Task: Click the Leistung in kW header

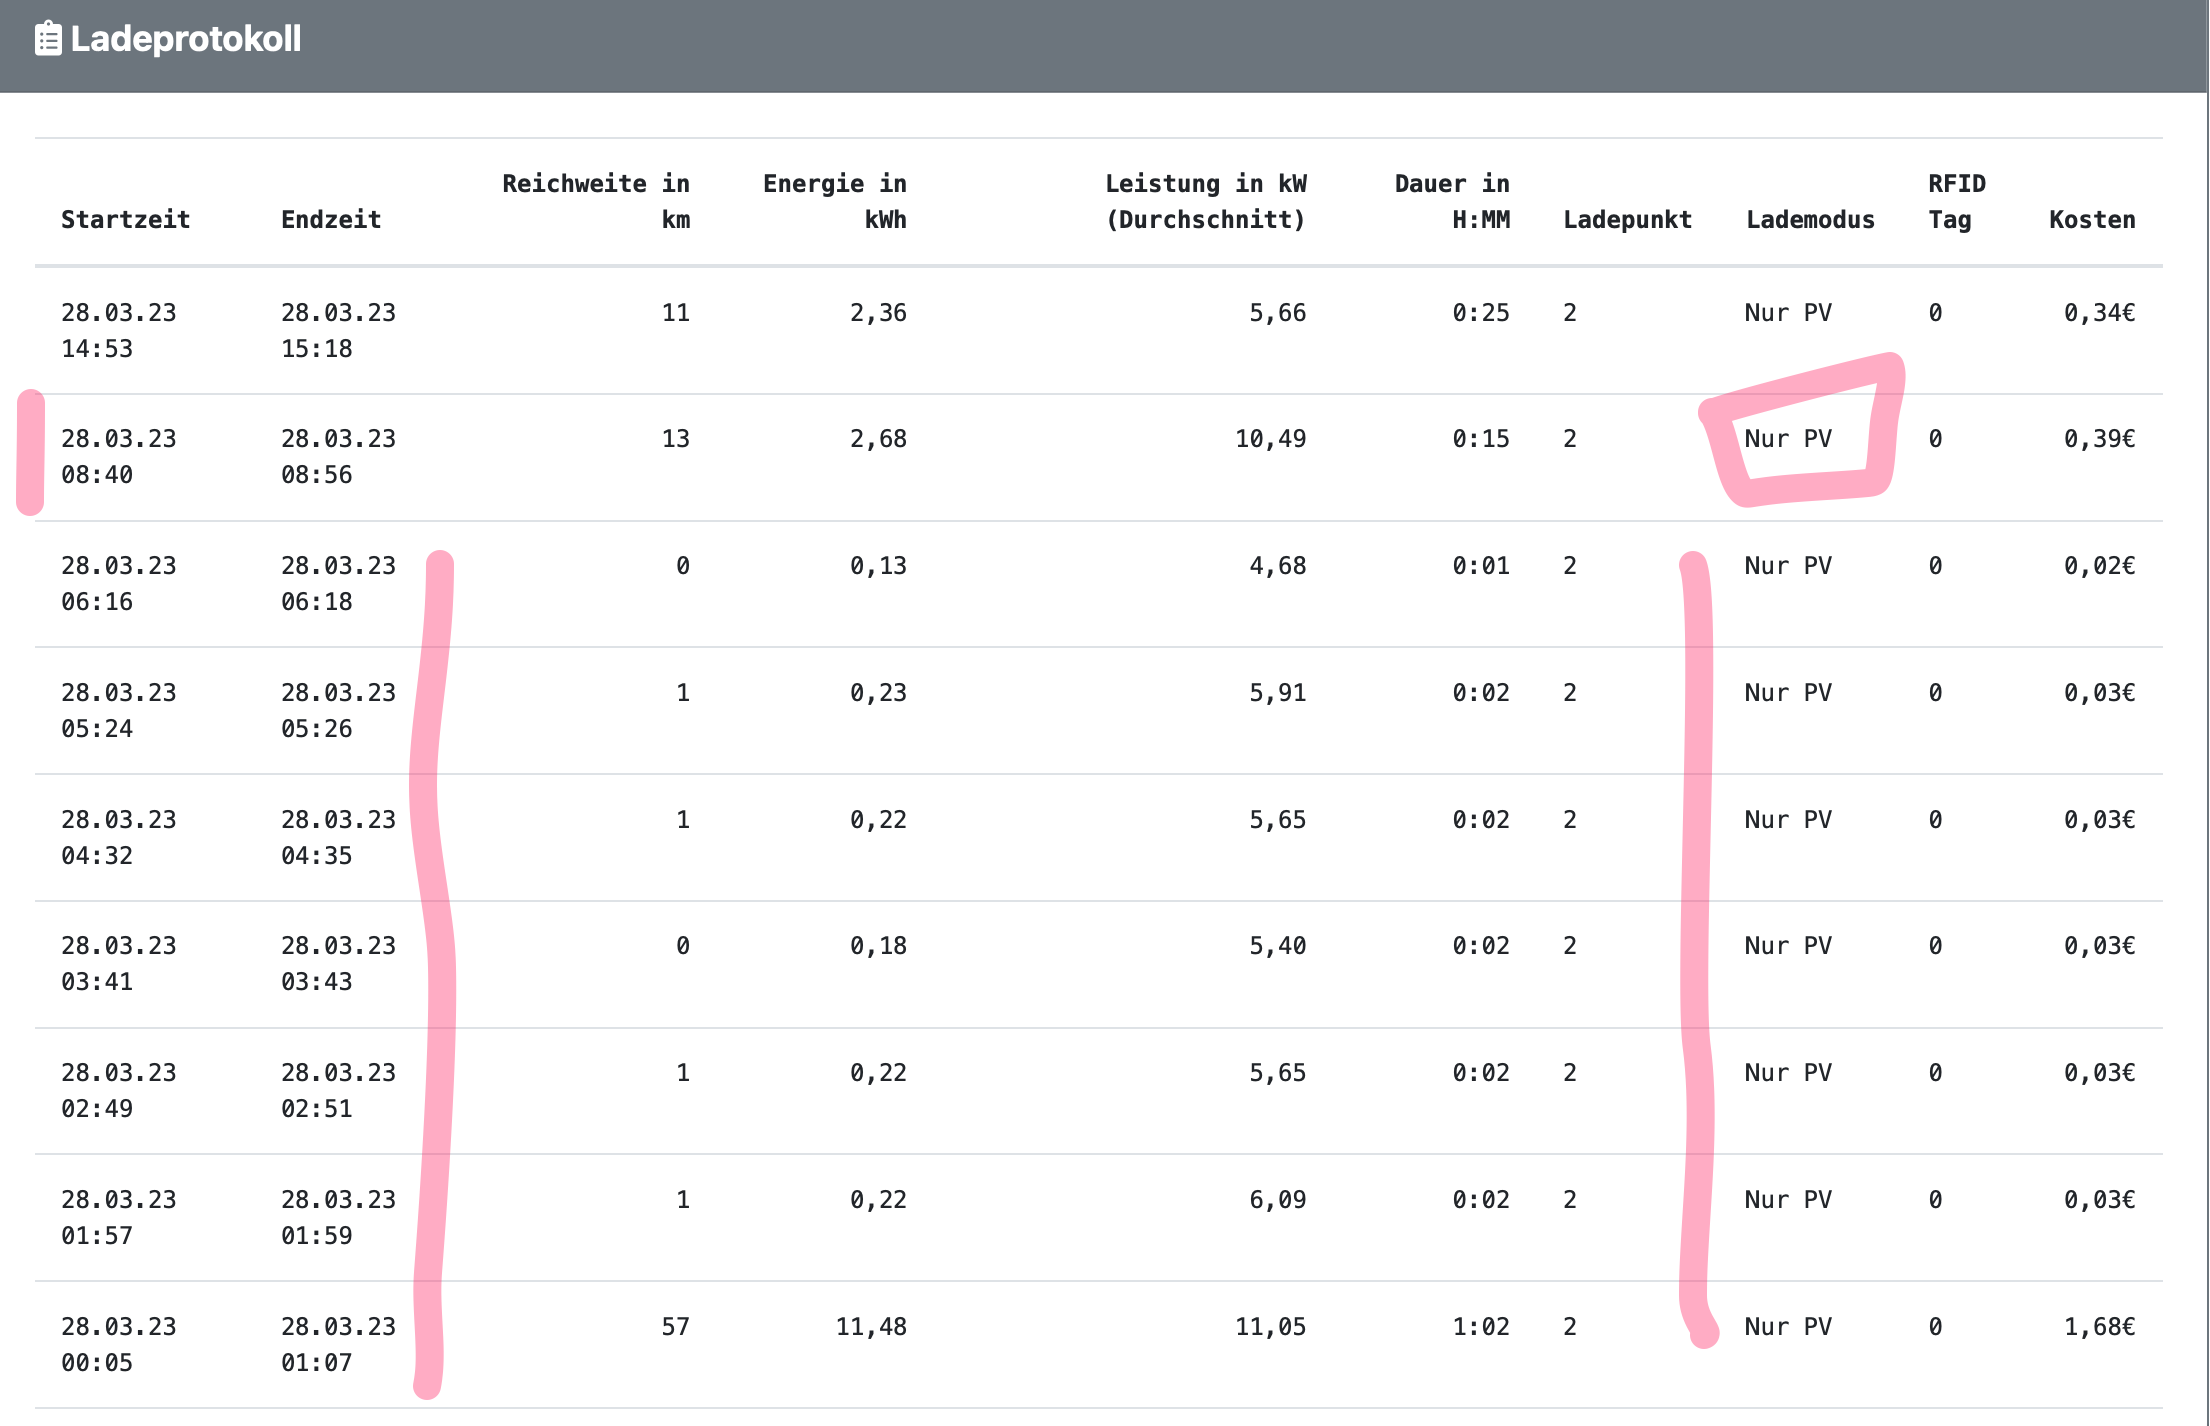Action: pos(1205,201)
